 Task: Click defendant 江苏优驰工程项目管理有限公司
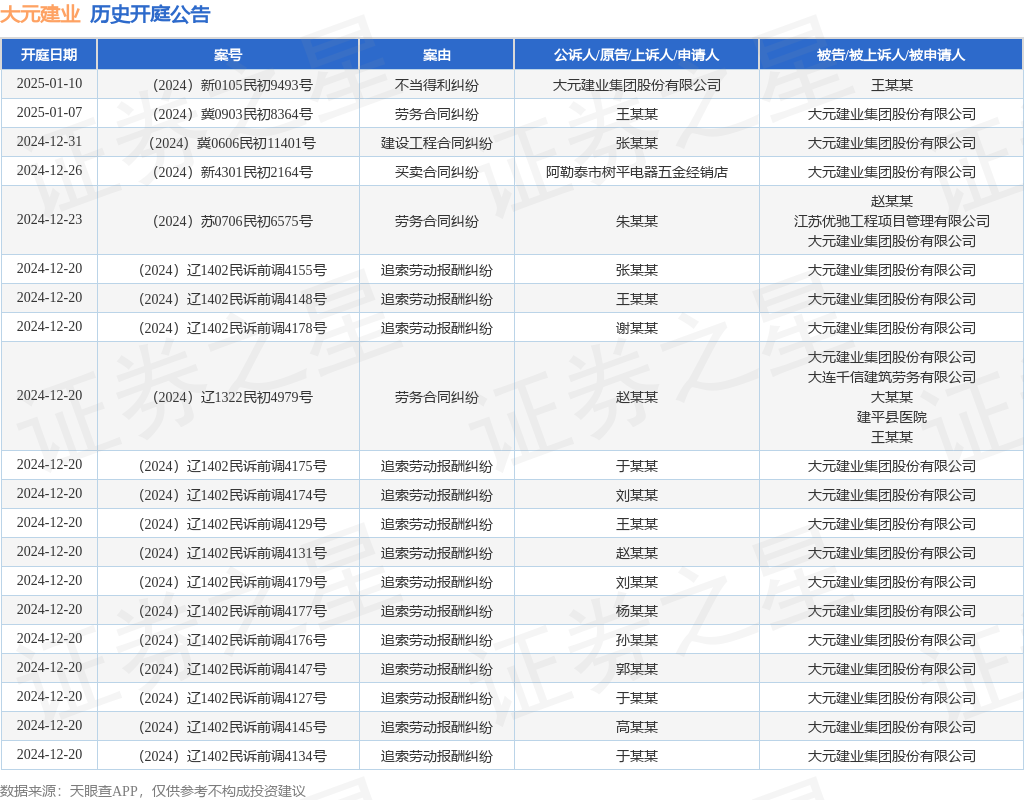(x=891, y=221)
